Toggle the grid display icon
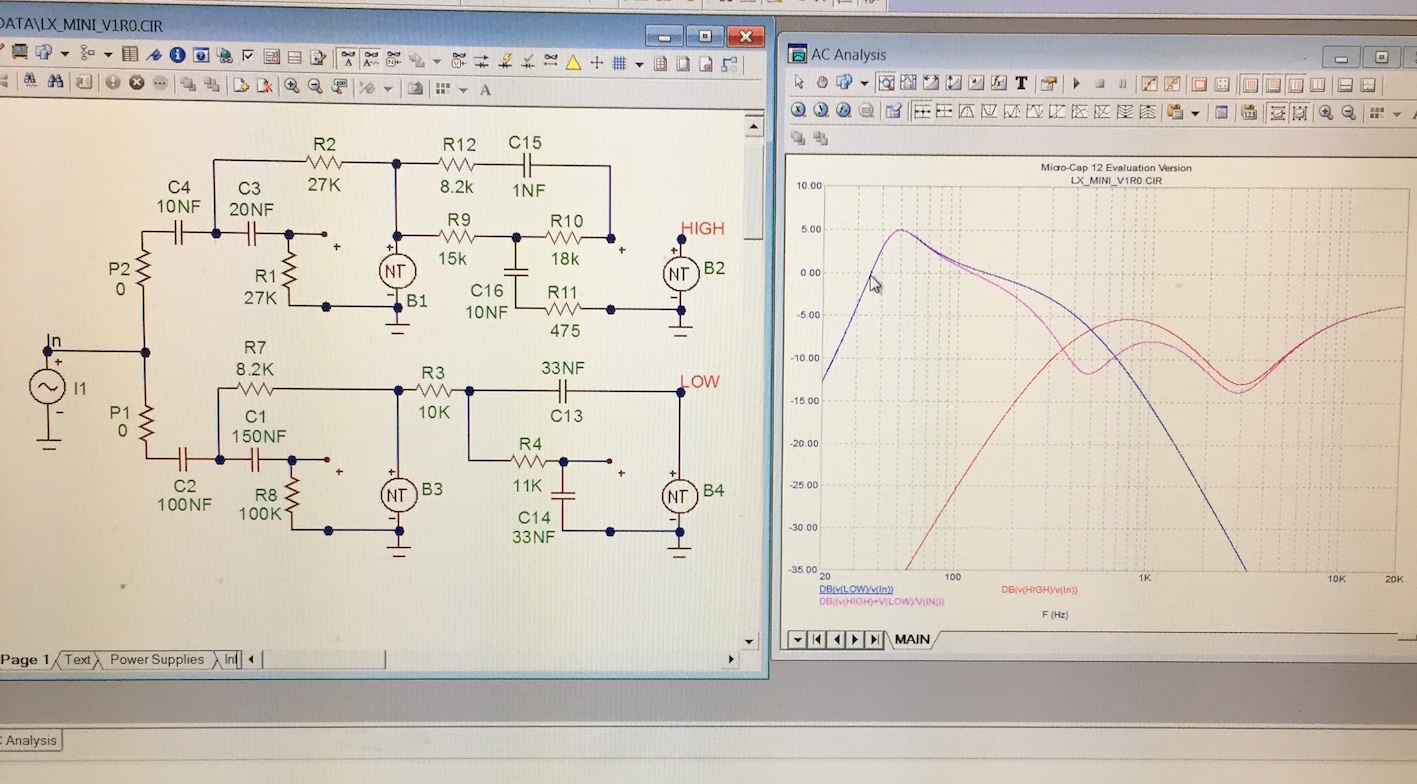 [x=619, y=62]
